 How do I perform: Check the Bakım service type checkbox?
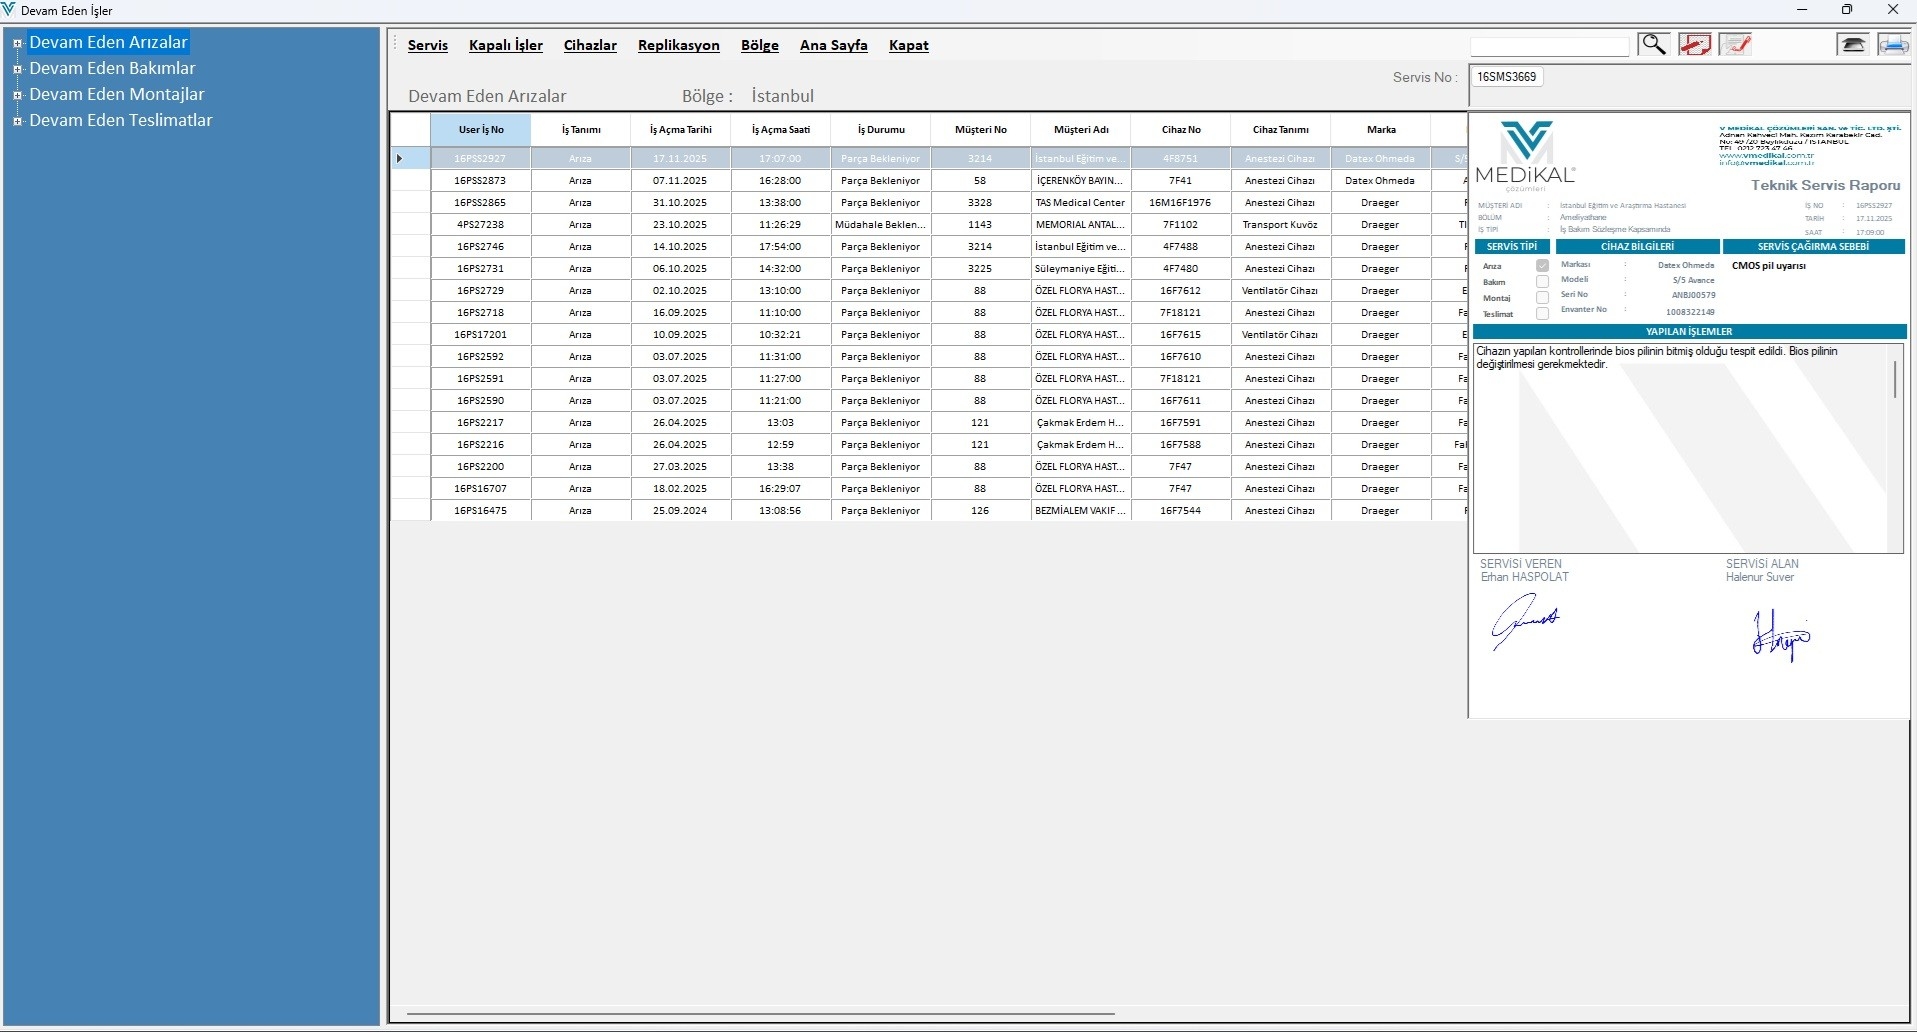click(1542, 282)
